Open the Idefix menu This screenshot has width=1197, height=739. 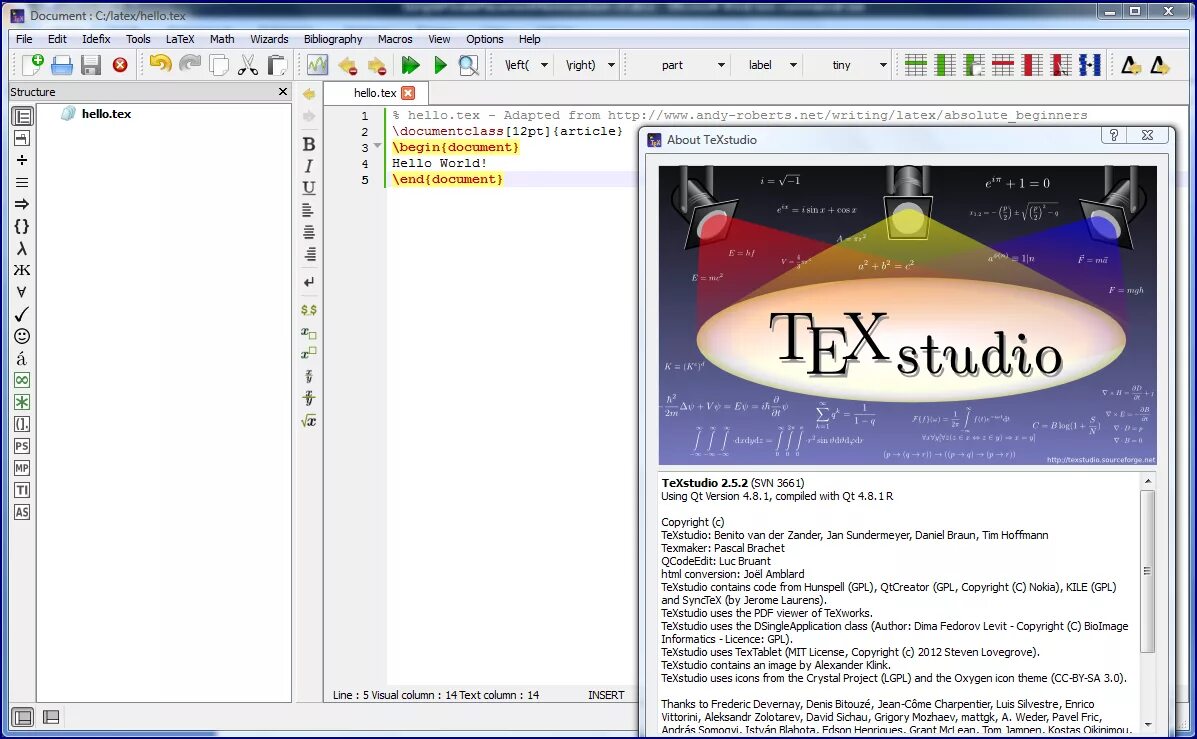point(96,39)
